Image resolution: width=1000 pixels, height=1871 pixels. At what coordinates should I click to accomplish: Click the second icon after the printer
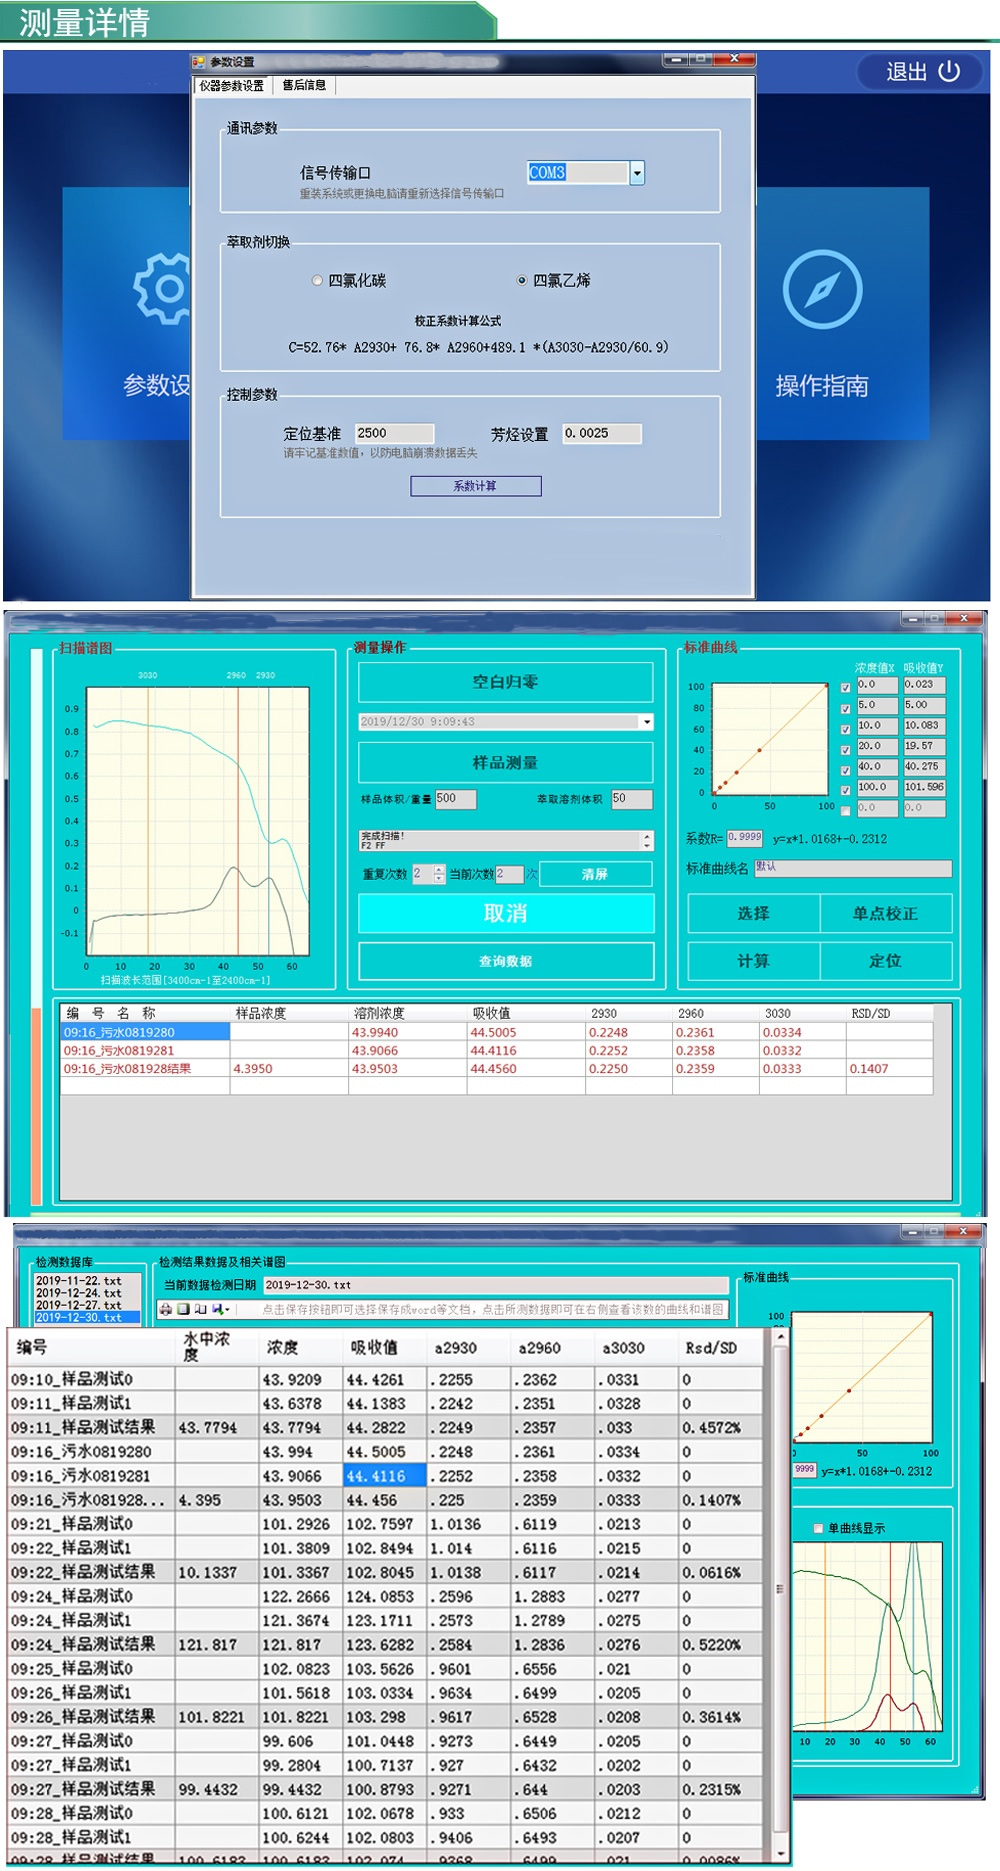[183, 1309]
